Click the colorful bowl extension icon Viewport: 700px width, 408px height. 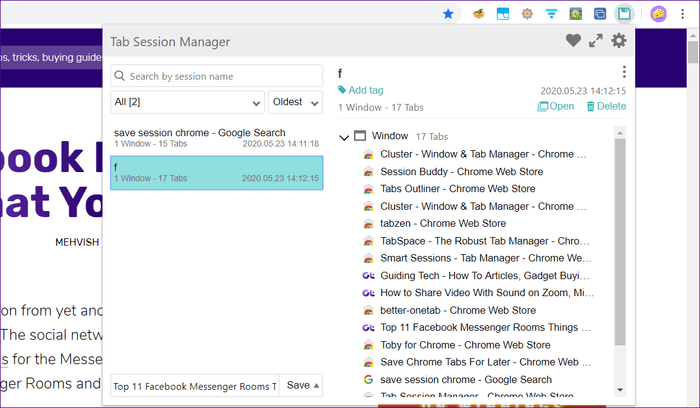(x=479, y=14)
